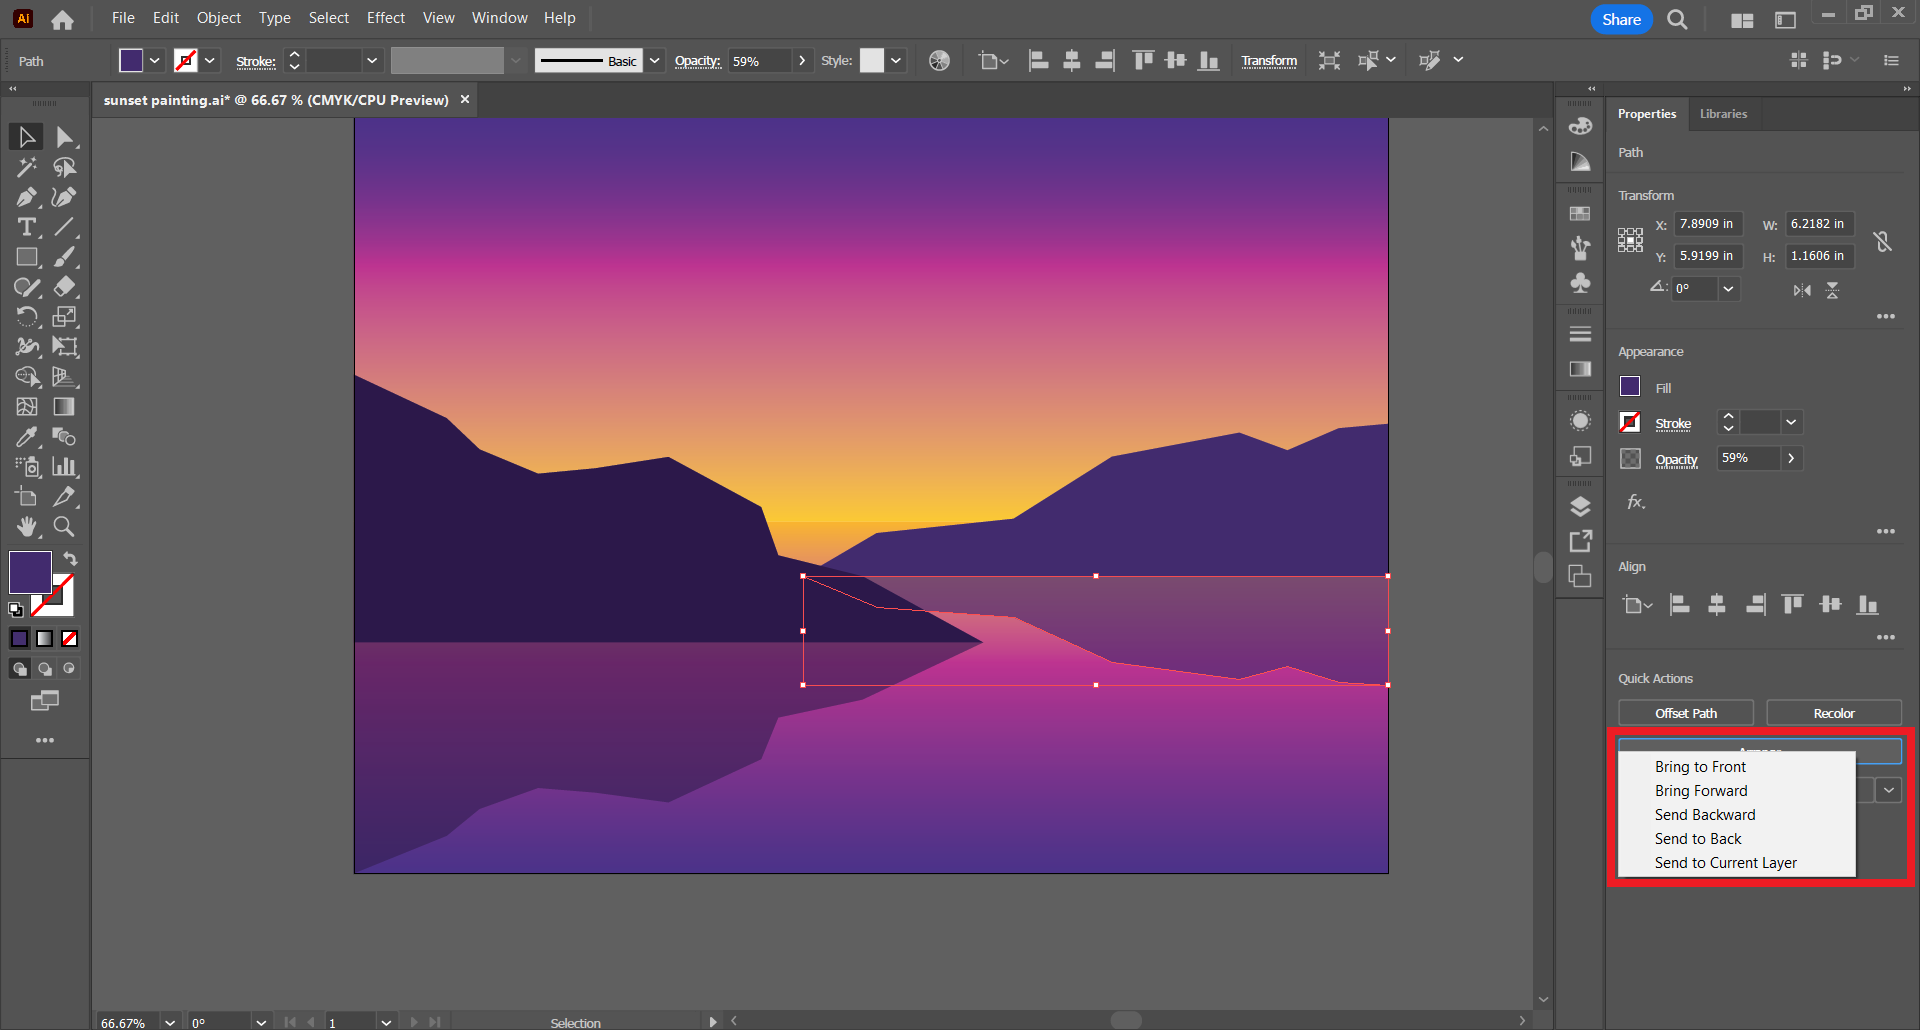Open effects fx in Appearance section
1920x1030 pixels.
[x=1636, y=502]
